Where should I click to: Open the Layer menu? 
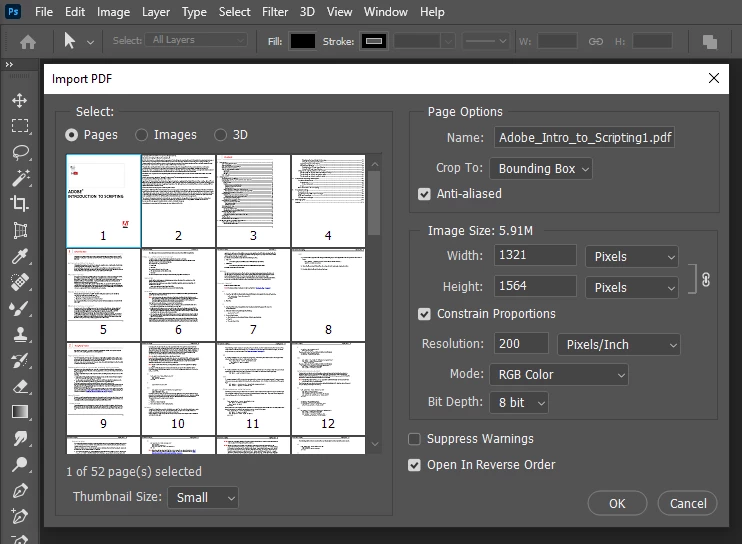click(x=156, y=12)
